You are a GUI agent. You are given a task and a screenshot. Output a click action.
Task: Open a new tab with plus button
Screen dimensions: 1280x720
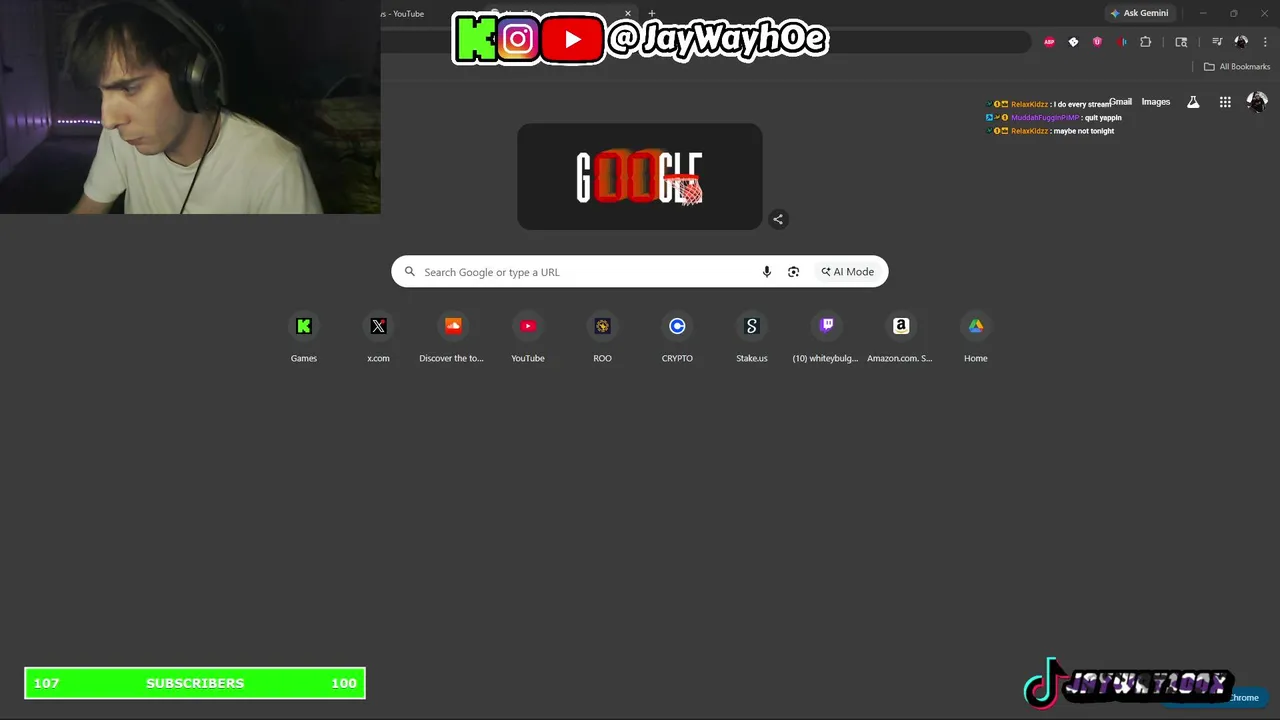(652, 14)
